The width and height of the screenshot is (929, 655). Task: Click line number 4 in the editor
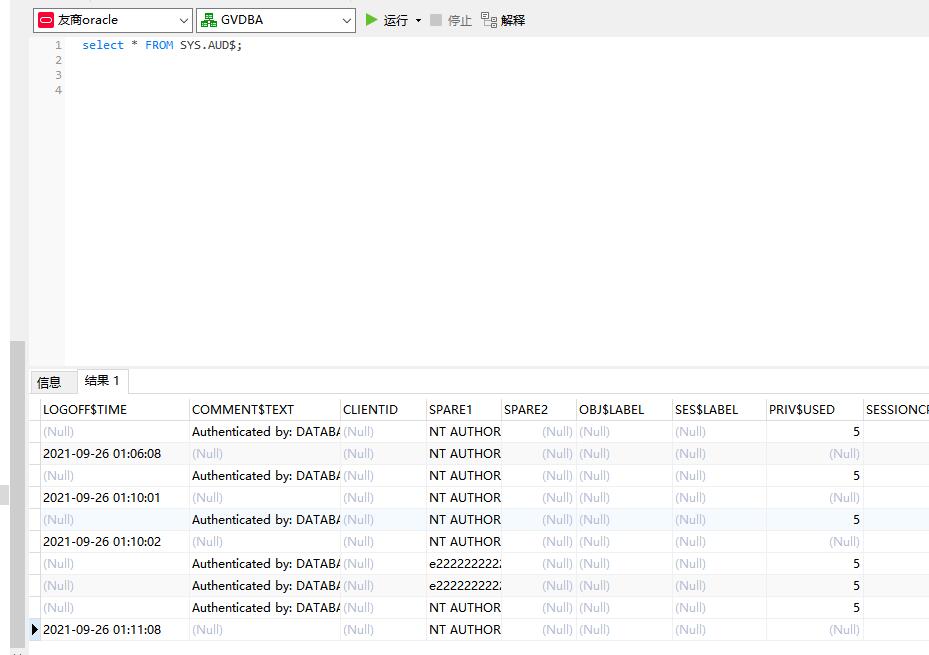58,90
